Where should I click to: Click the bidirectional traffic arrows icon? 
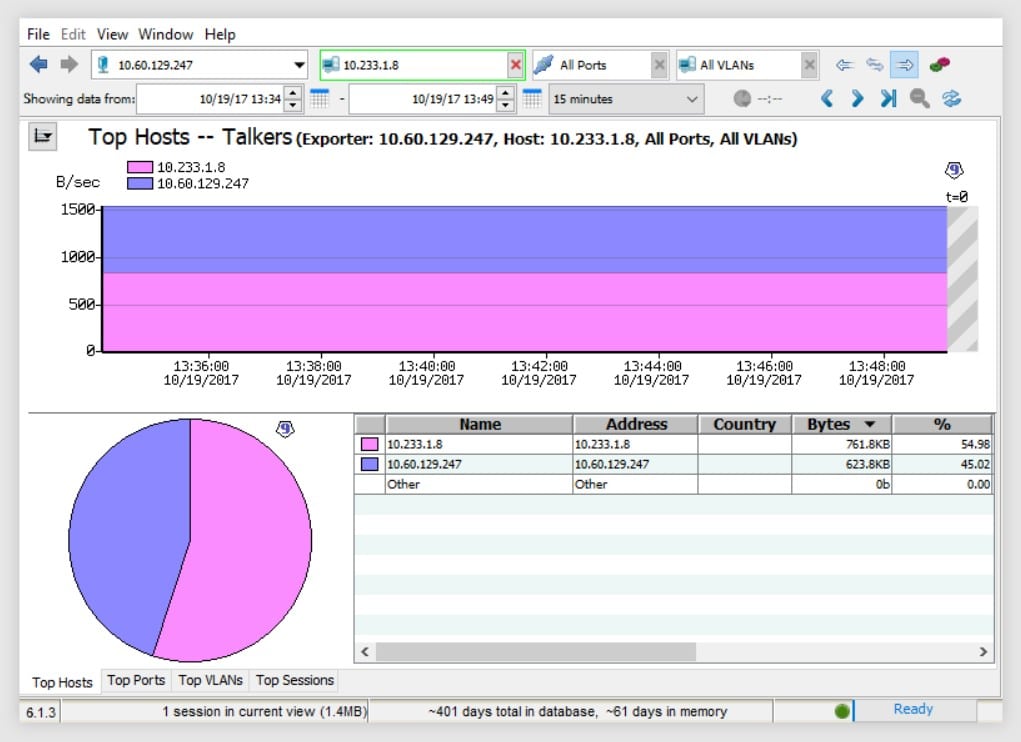click(x=873, y=63)
